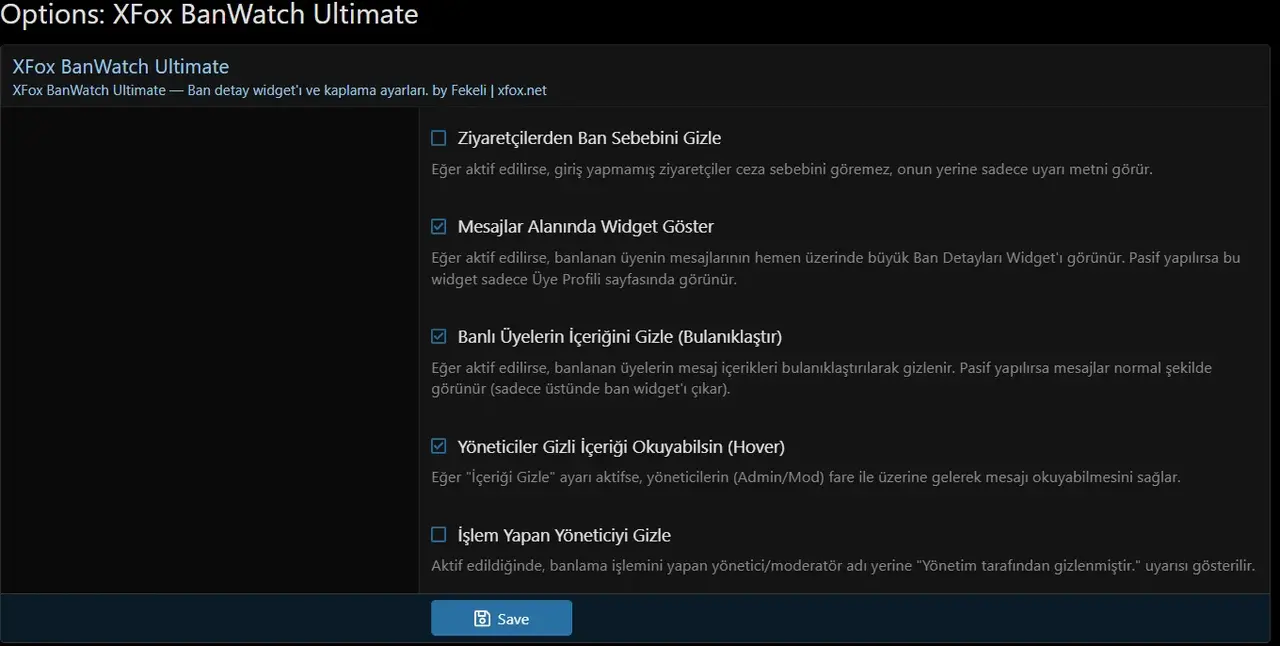Viewport: 1280px width, 646px height.
Task: Untick Yöneticiler Gizli İçeriği Okuyabilsin checkbox
Action: [x=439, y=446]
